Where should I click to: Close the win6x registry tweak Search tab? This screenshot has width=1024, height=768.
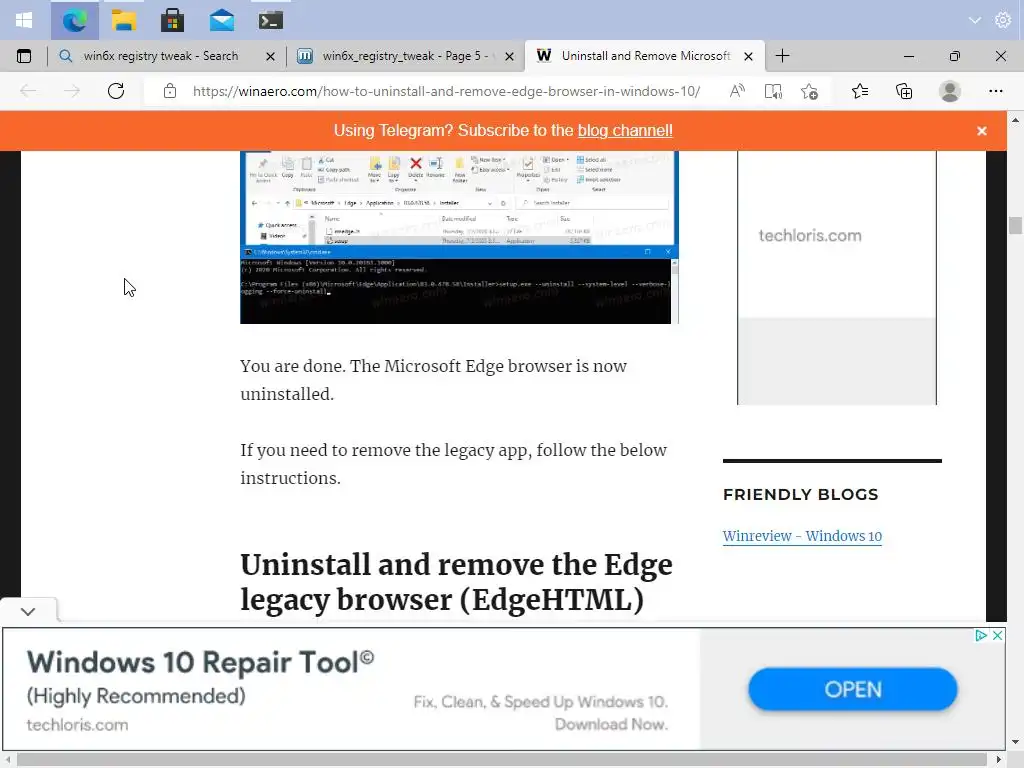click(270, 57)
